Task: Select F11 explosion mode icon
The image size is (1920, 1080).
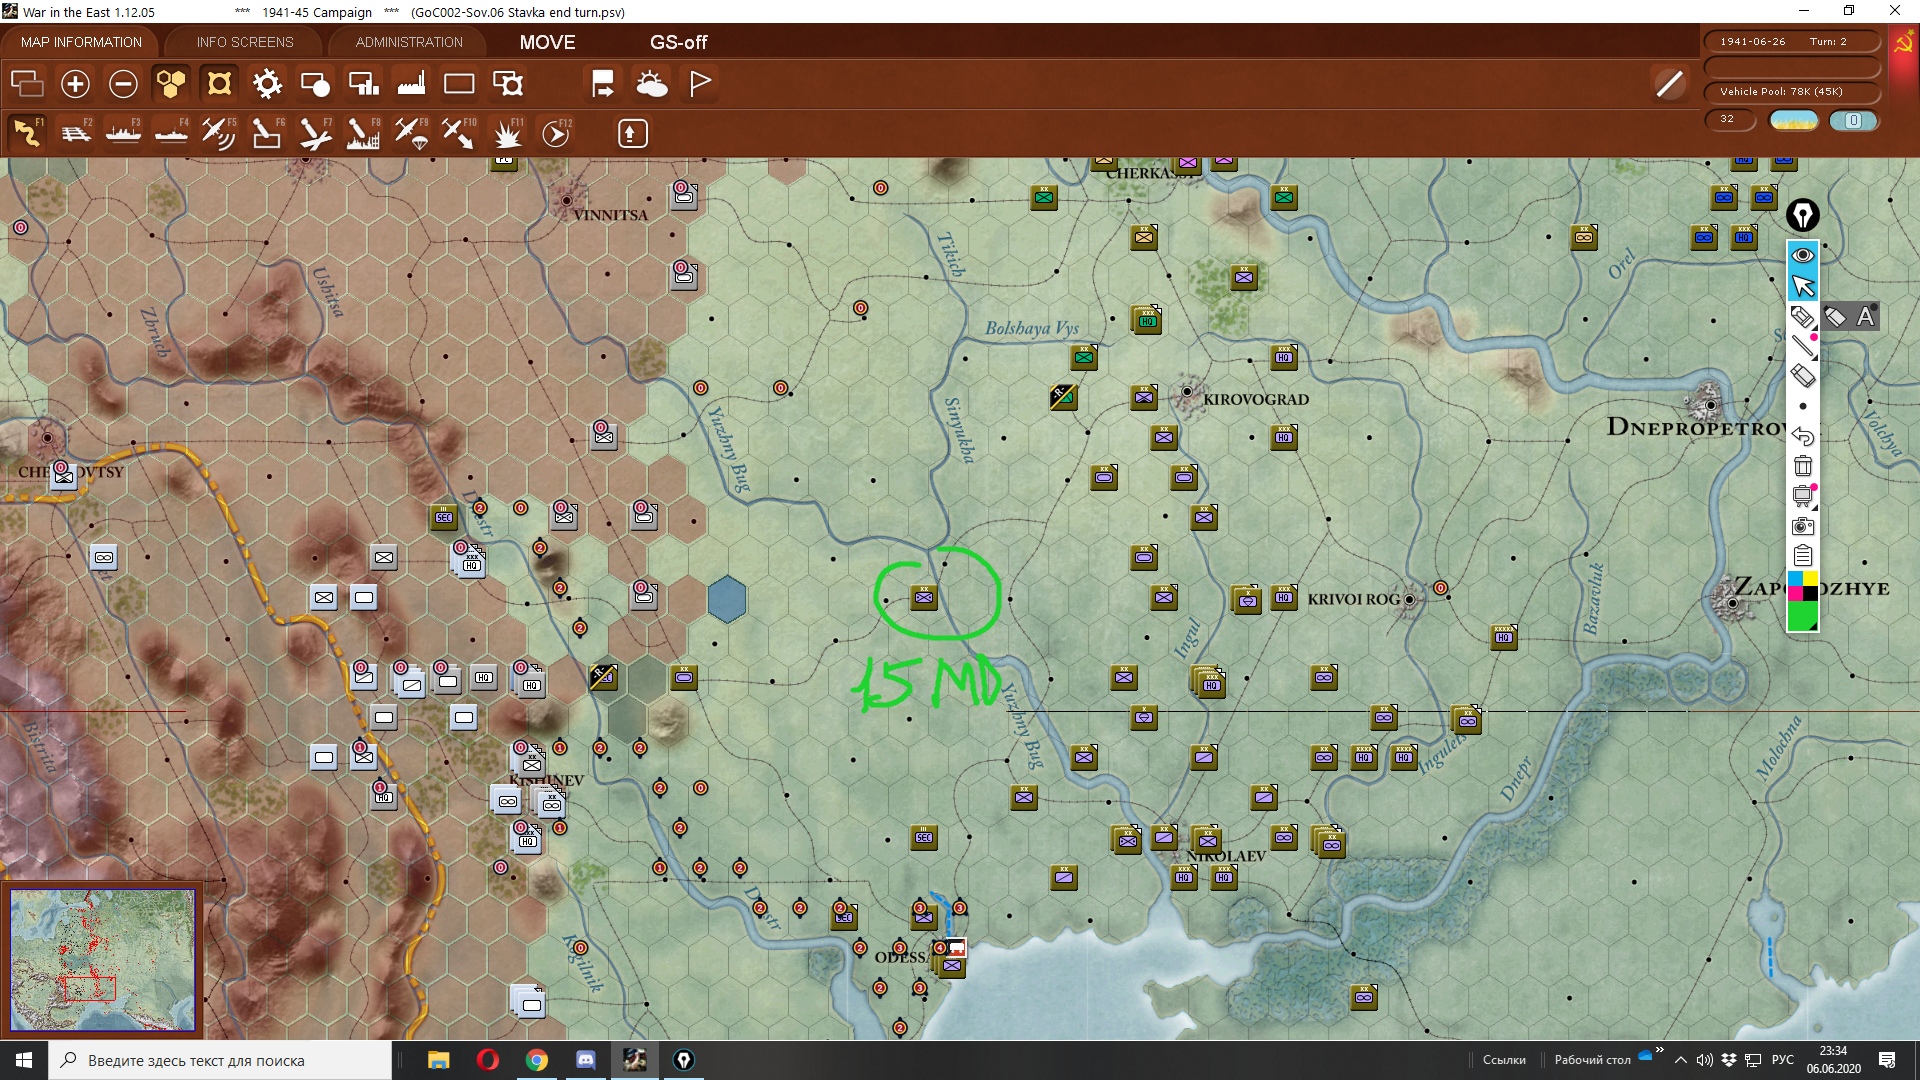Action: pos(508,133)
